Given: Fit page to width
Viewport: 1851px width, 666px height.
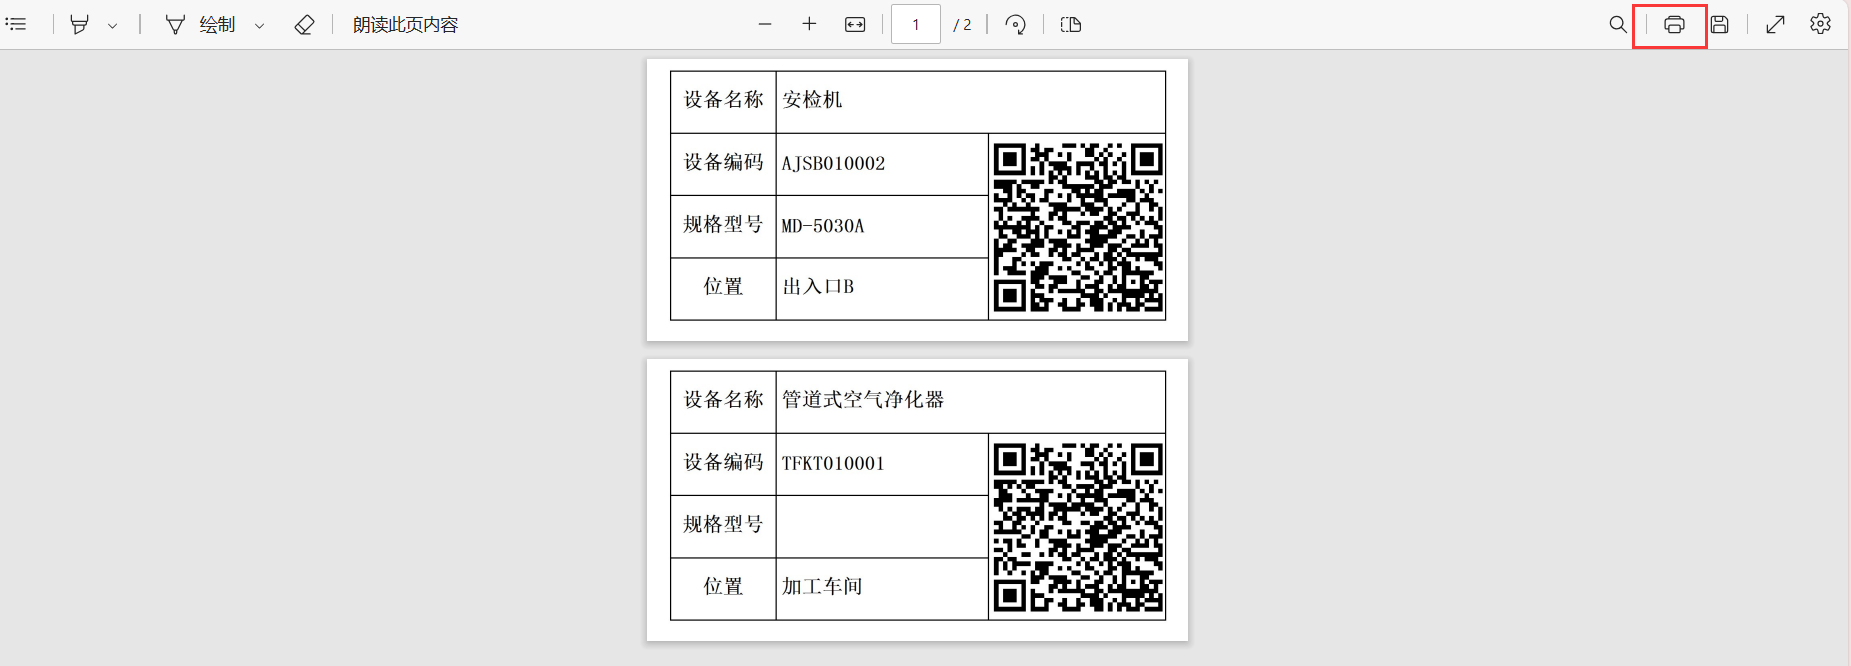Looking at the screenshot, I should pos(855,25).
